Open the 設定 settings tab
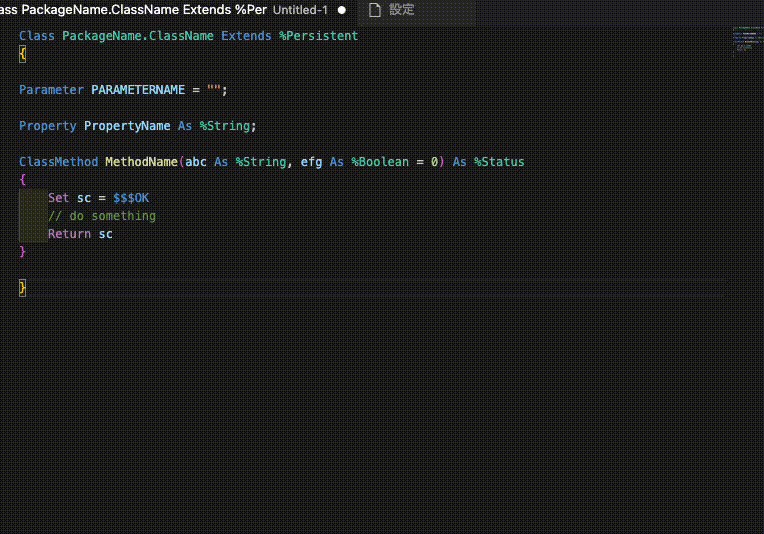Image resolution: width=764 pixels, height=534 pixels. coord(401,10)
